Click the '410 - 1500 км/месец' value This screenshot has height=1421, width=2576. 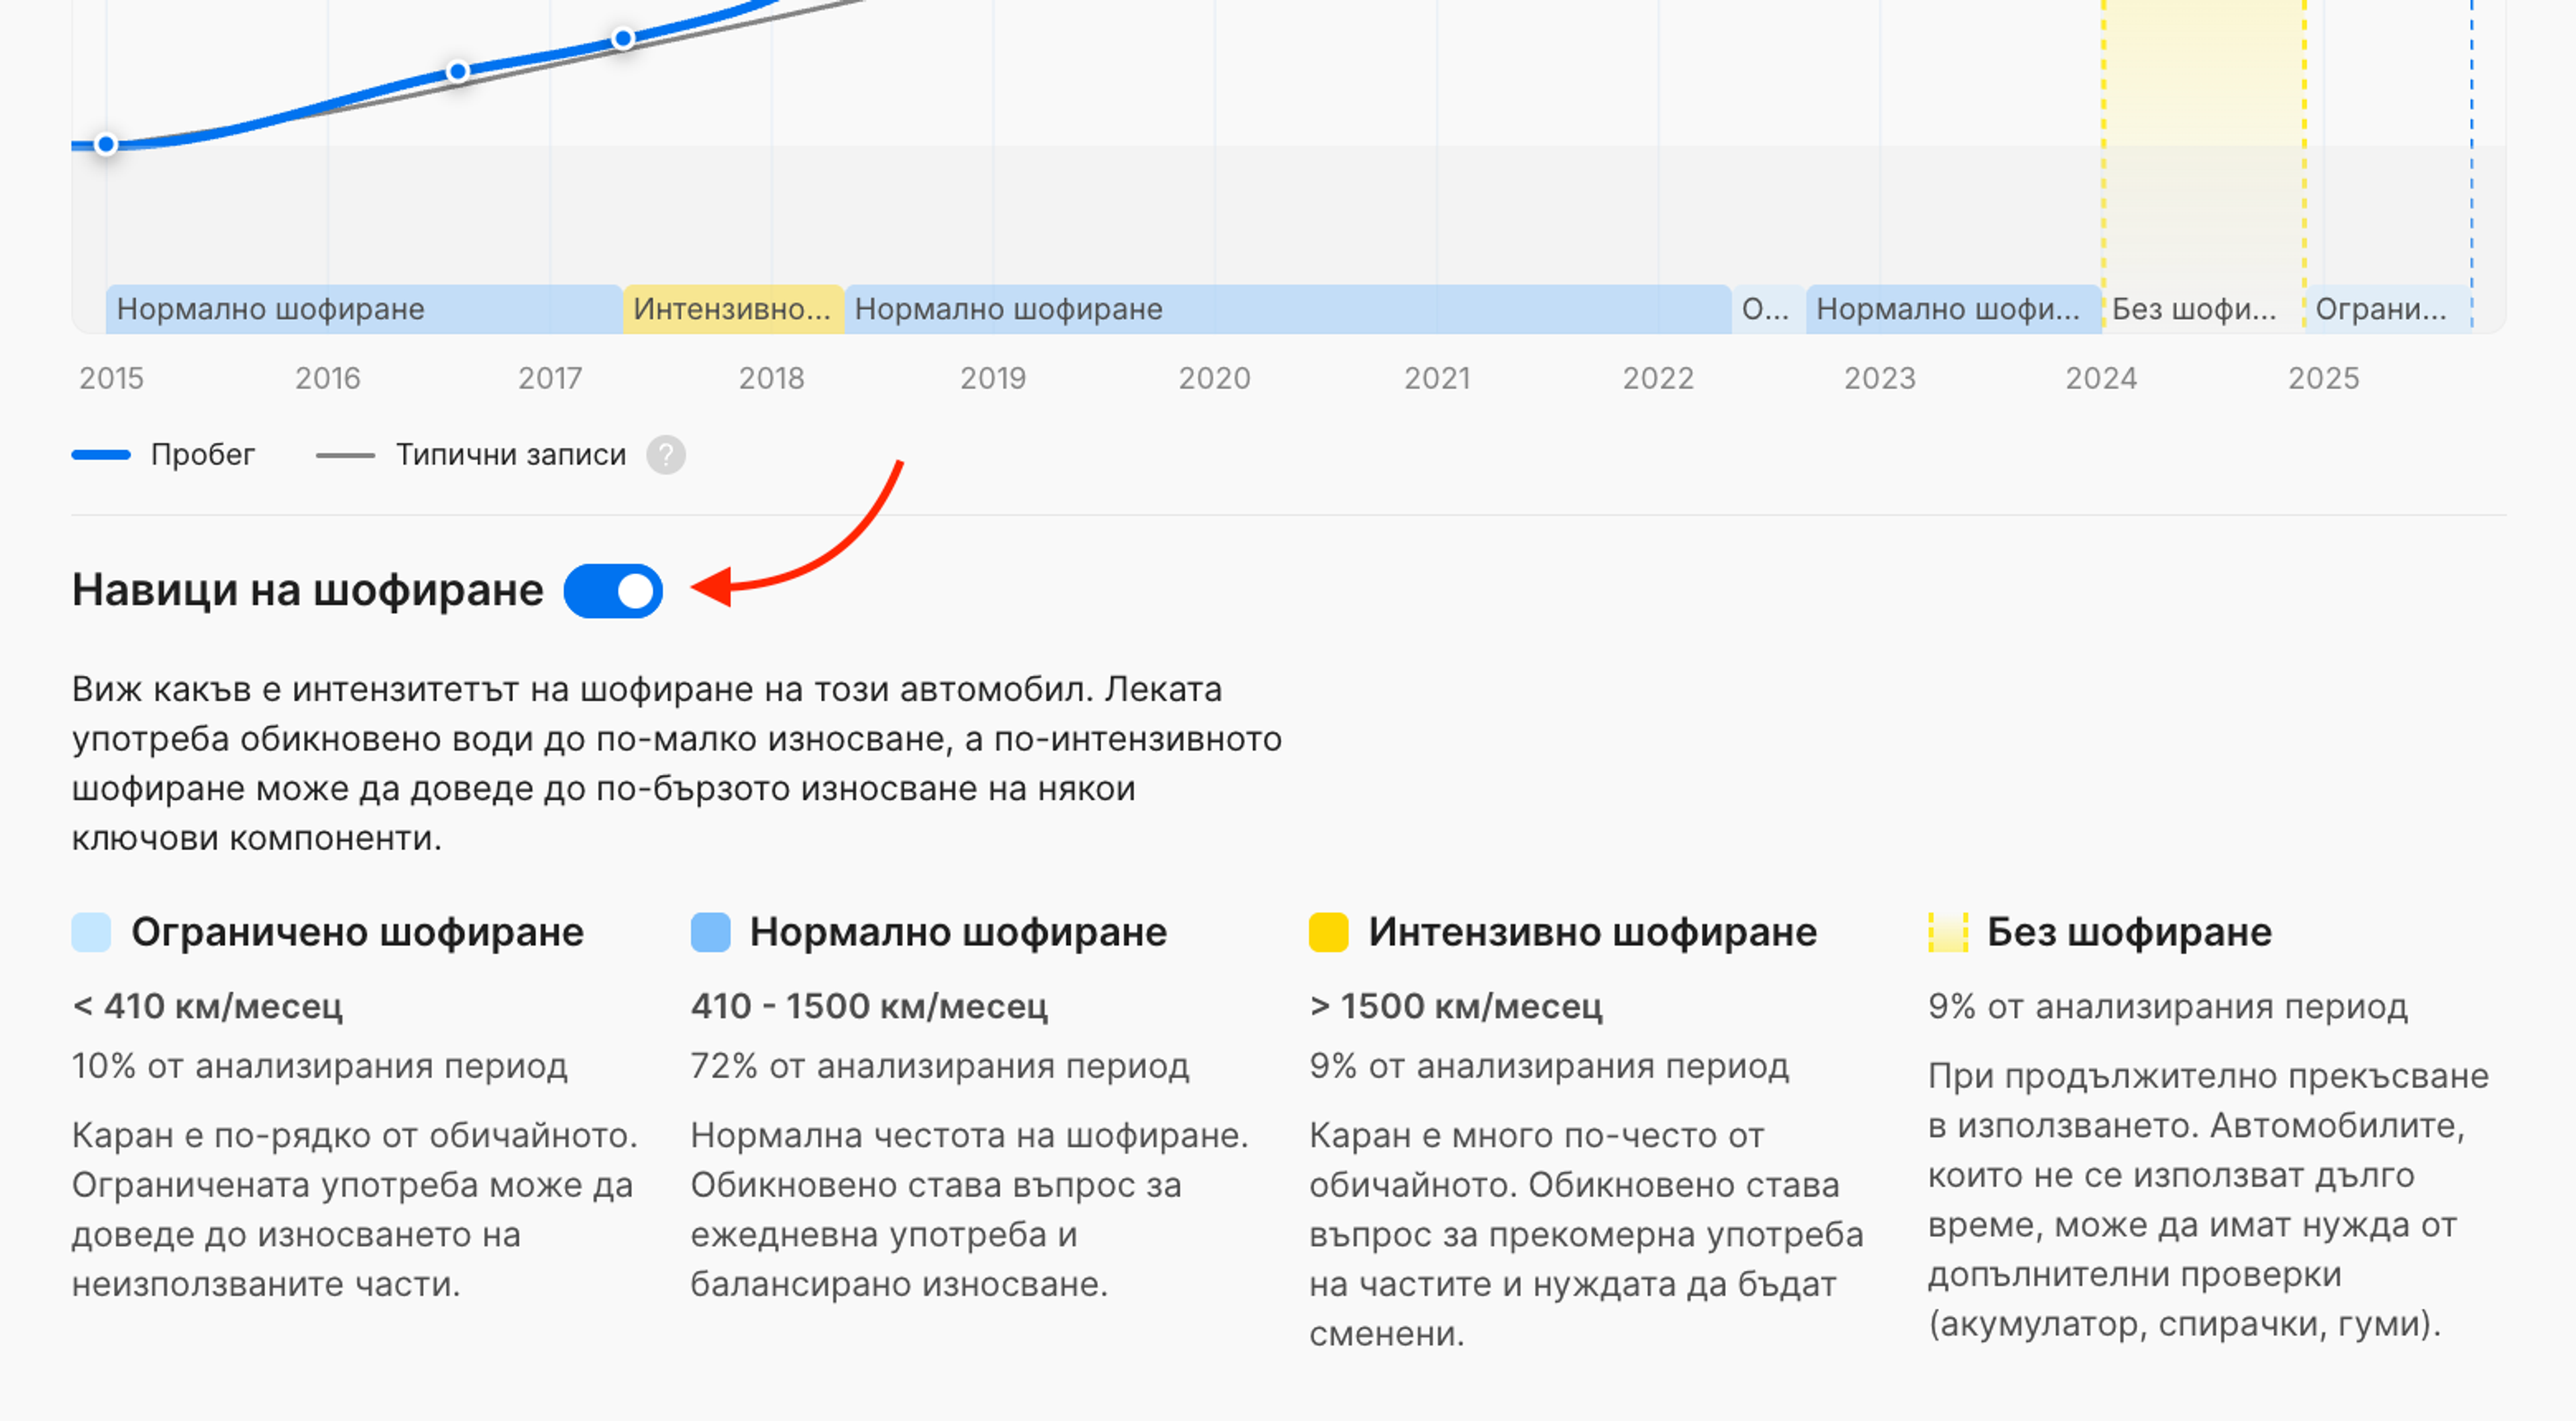(x=870, y=1006)
